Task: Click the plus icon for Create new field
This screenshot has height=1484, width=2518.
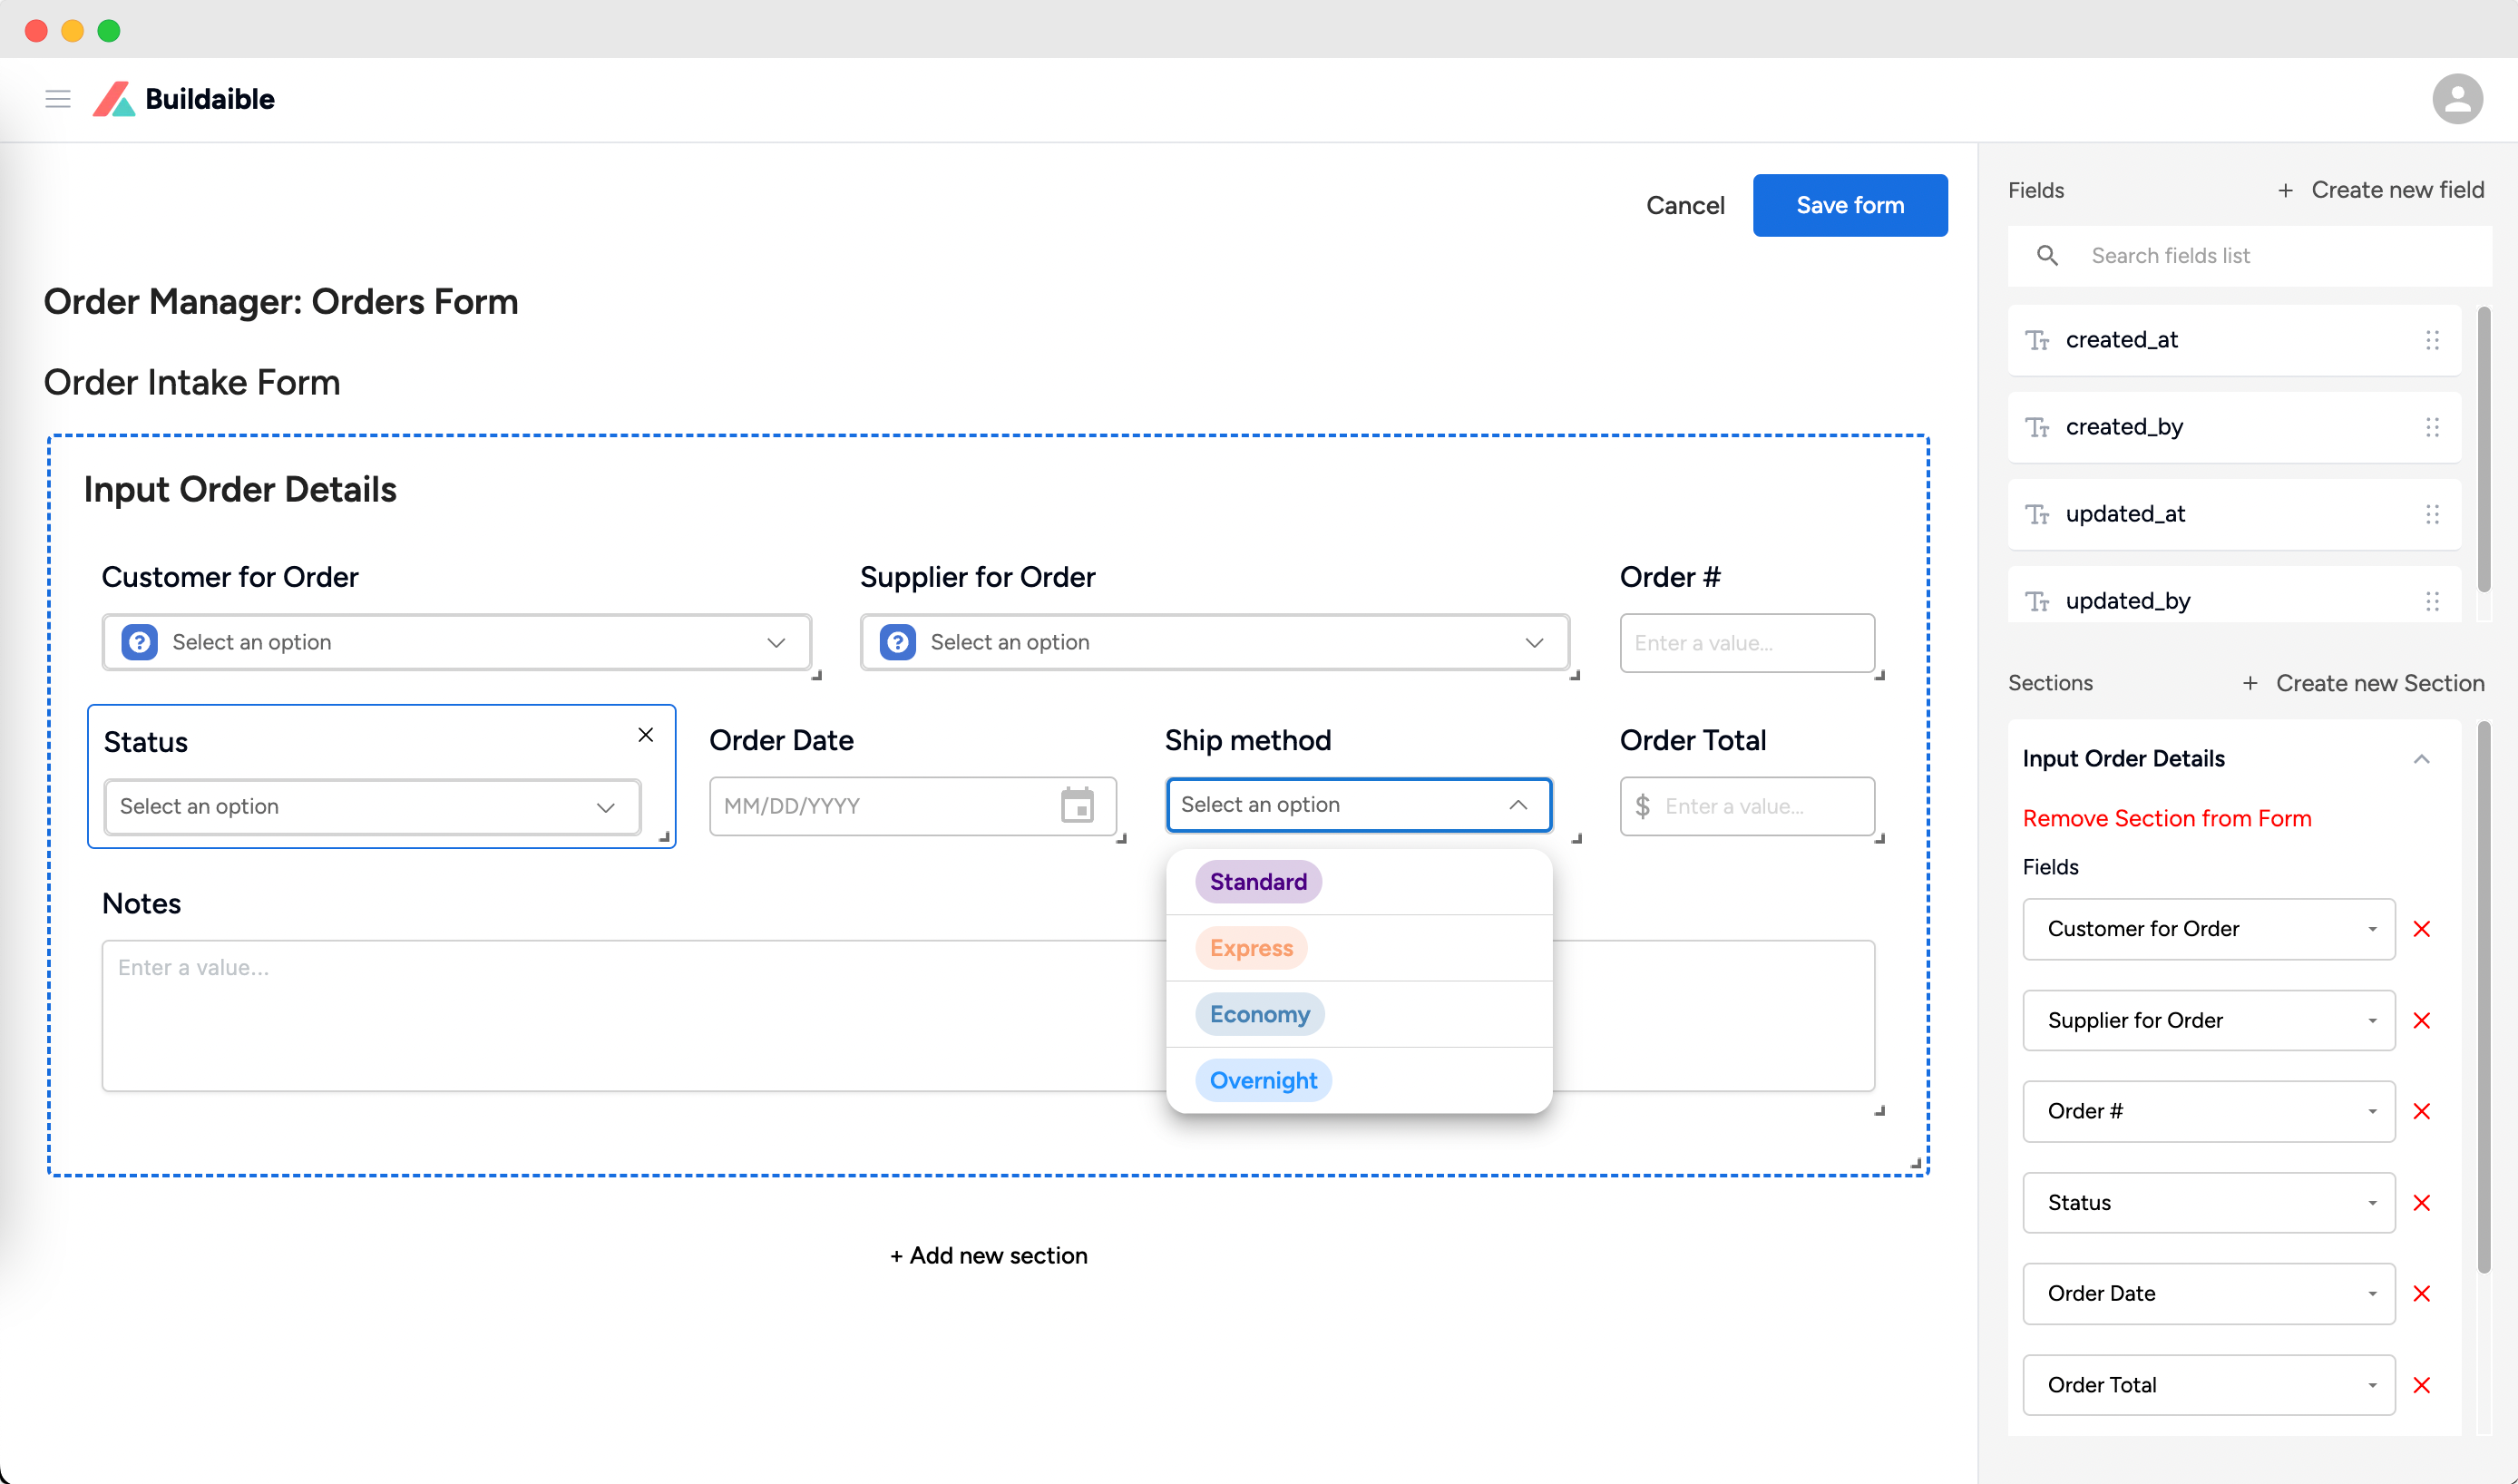Action: (2285, 190)
